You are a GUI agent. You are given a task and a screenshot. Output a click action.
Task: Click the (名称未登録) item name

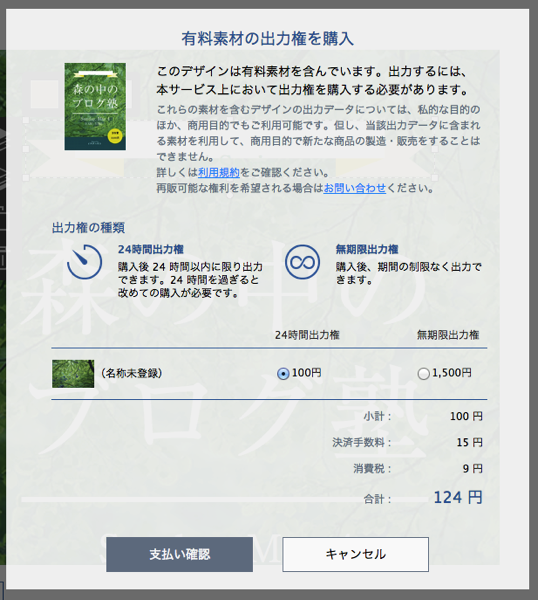click(131, 373)
